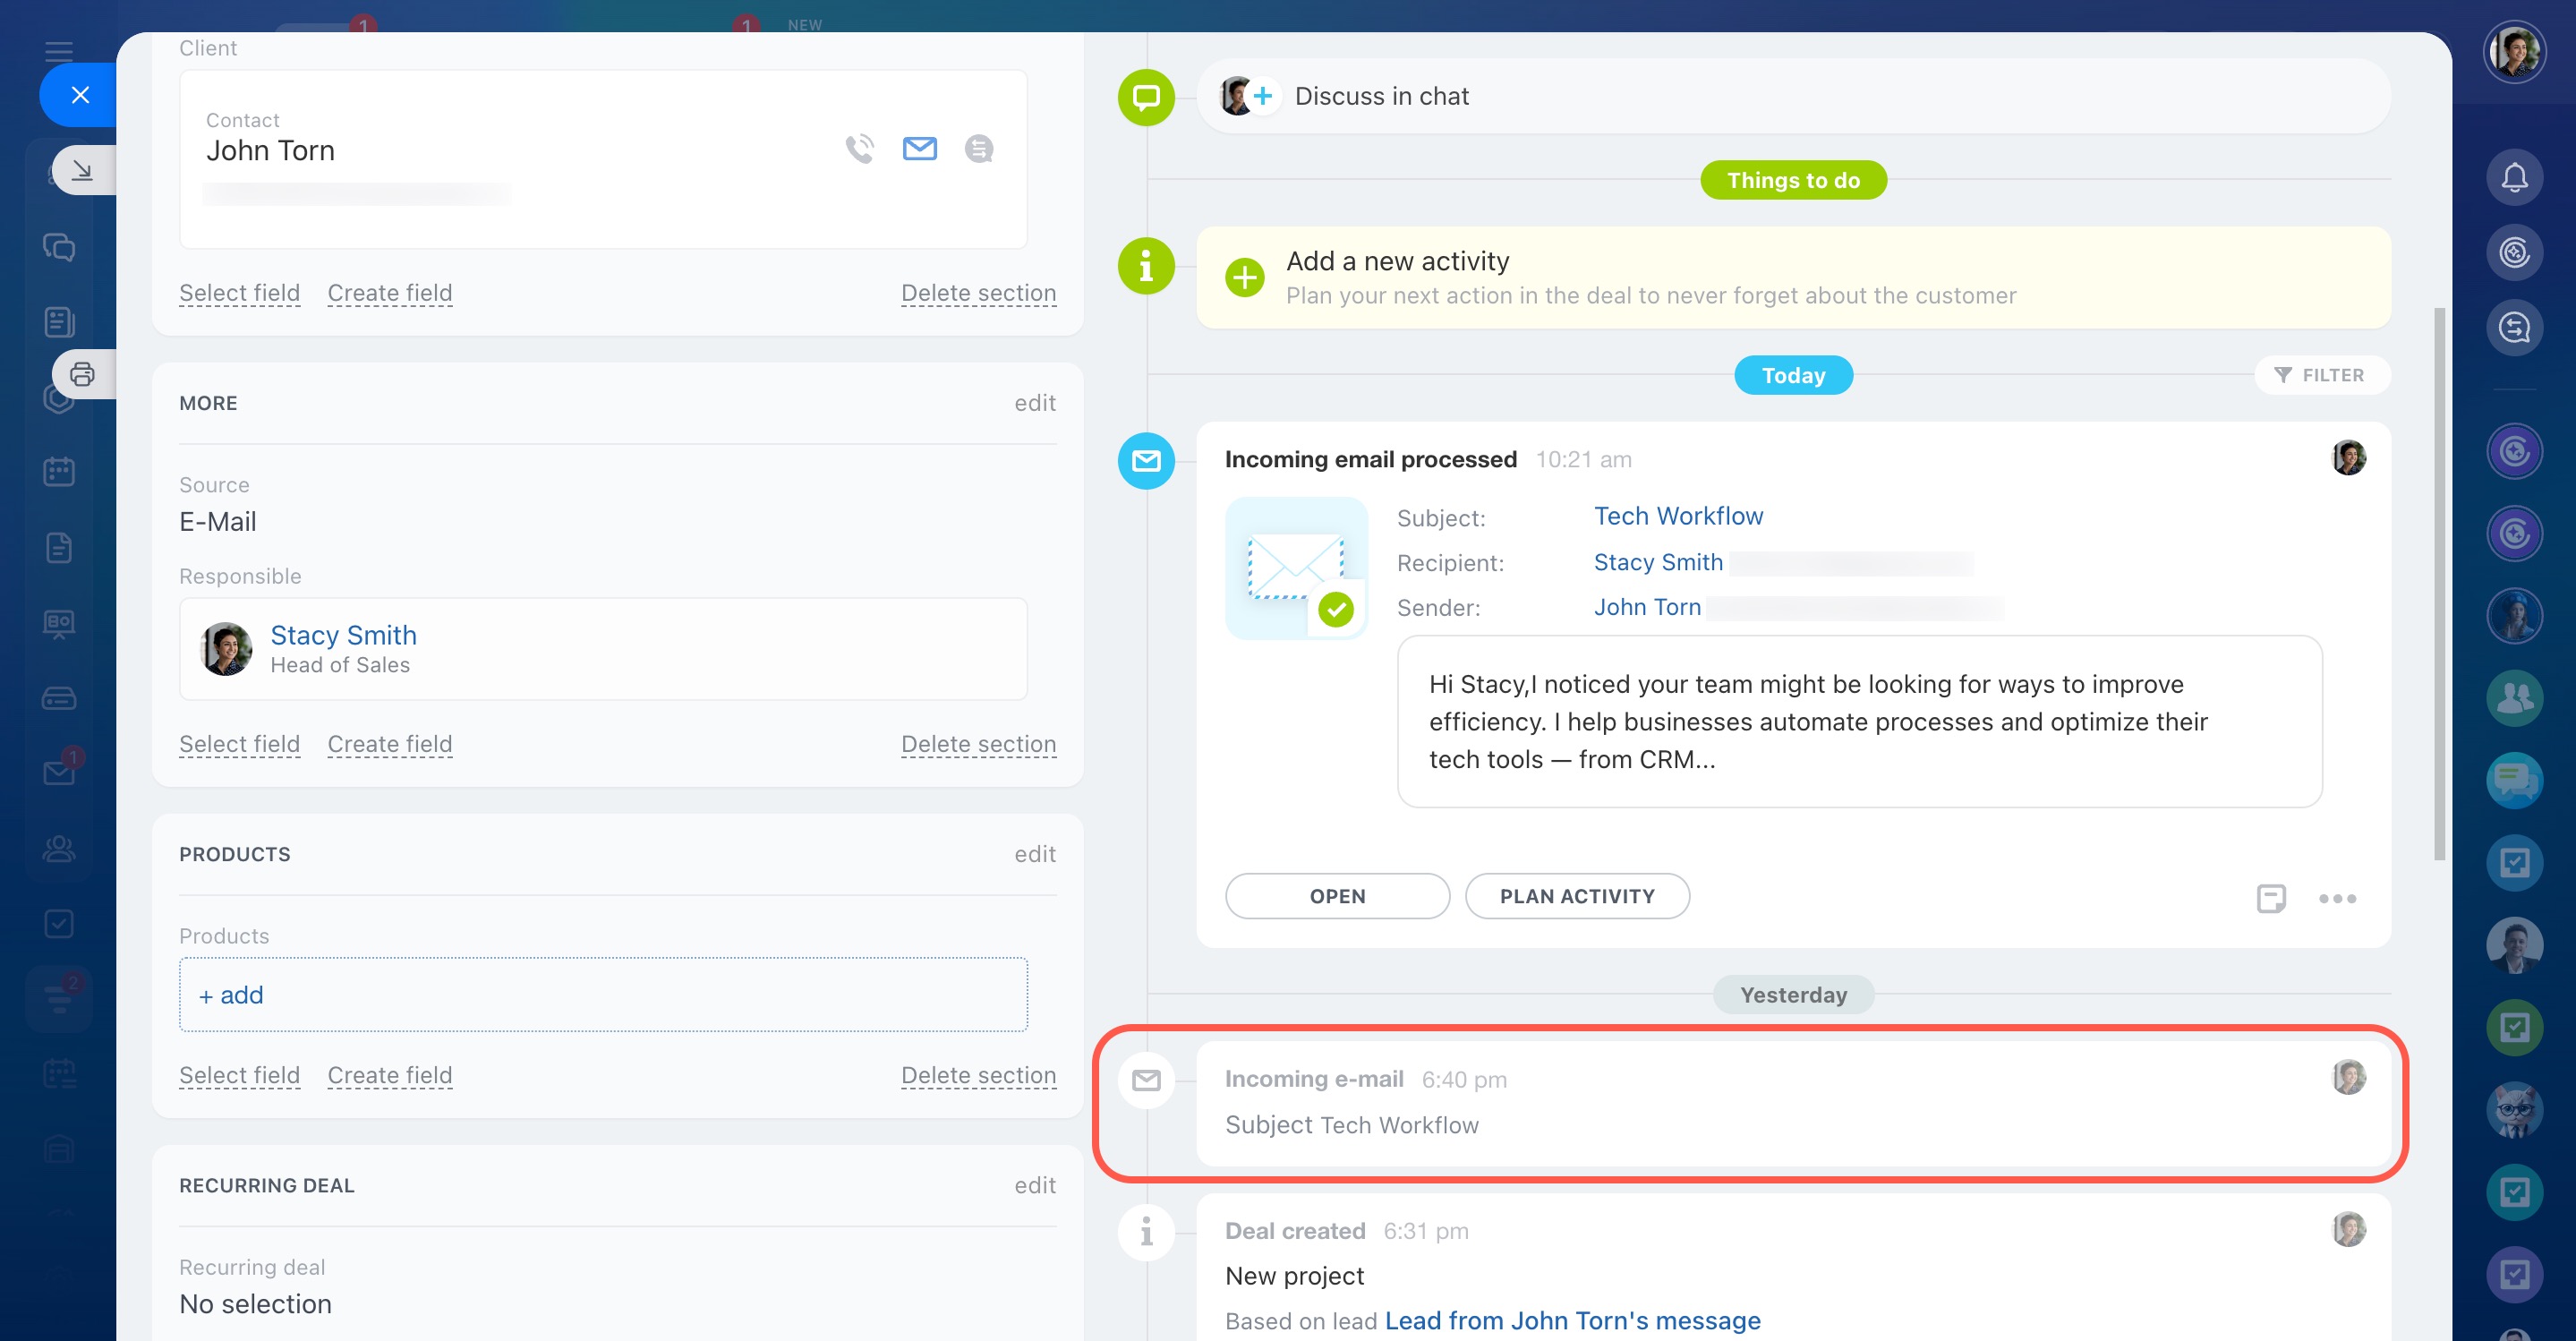The image size is (2576, 1341).
Task: Click the phone call icon for John Torn
Action: point(859,149)
